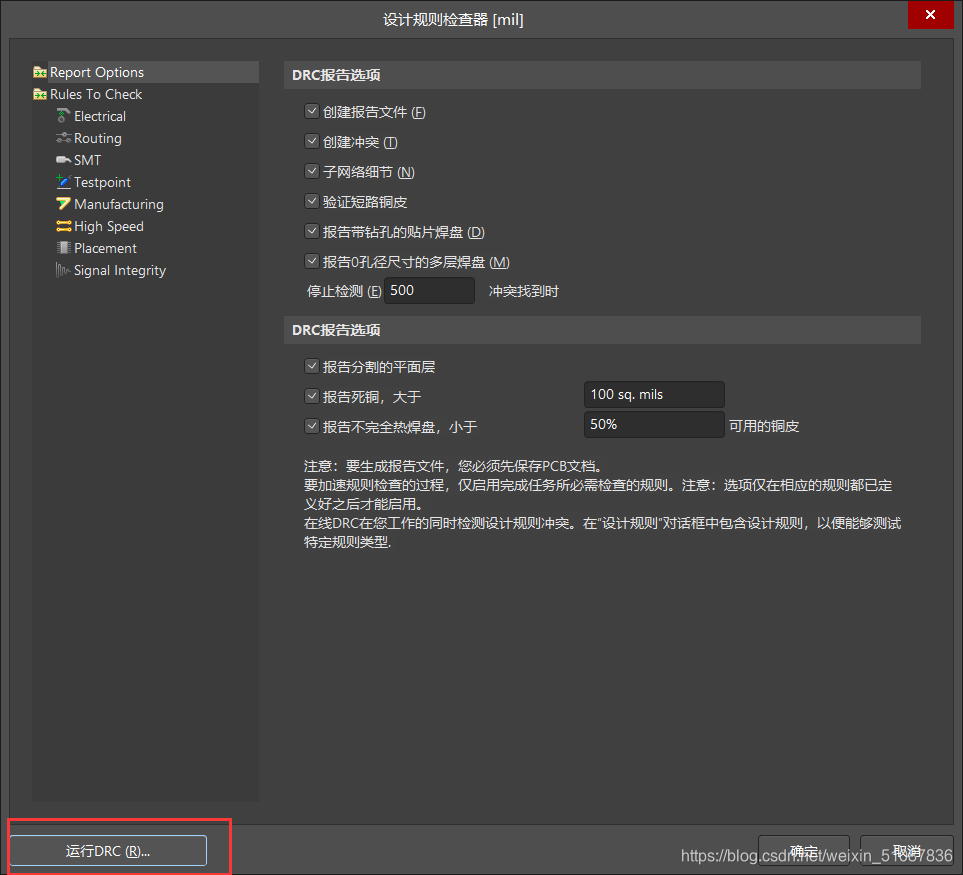Select the Electrical rules category icon
Viewport: 963px width, 875px height.
(x=63, y=116)
